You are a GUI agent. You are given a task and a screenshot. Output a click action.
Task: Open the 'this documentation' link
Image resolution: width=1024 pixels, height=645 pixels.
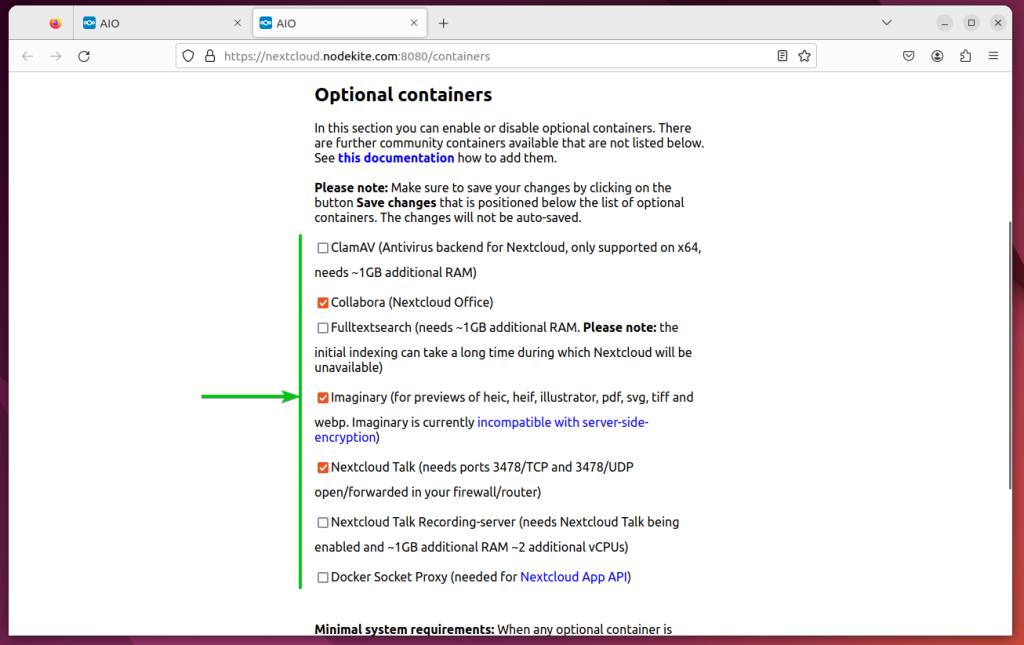pos(395,157)
